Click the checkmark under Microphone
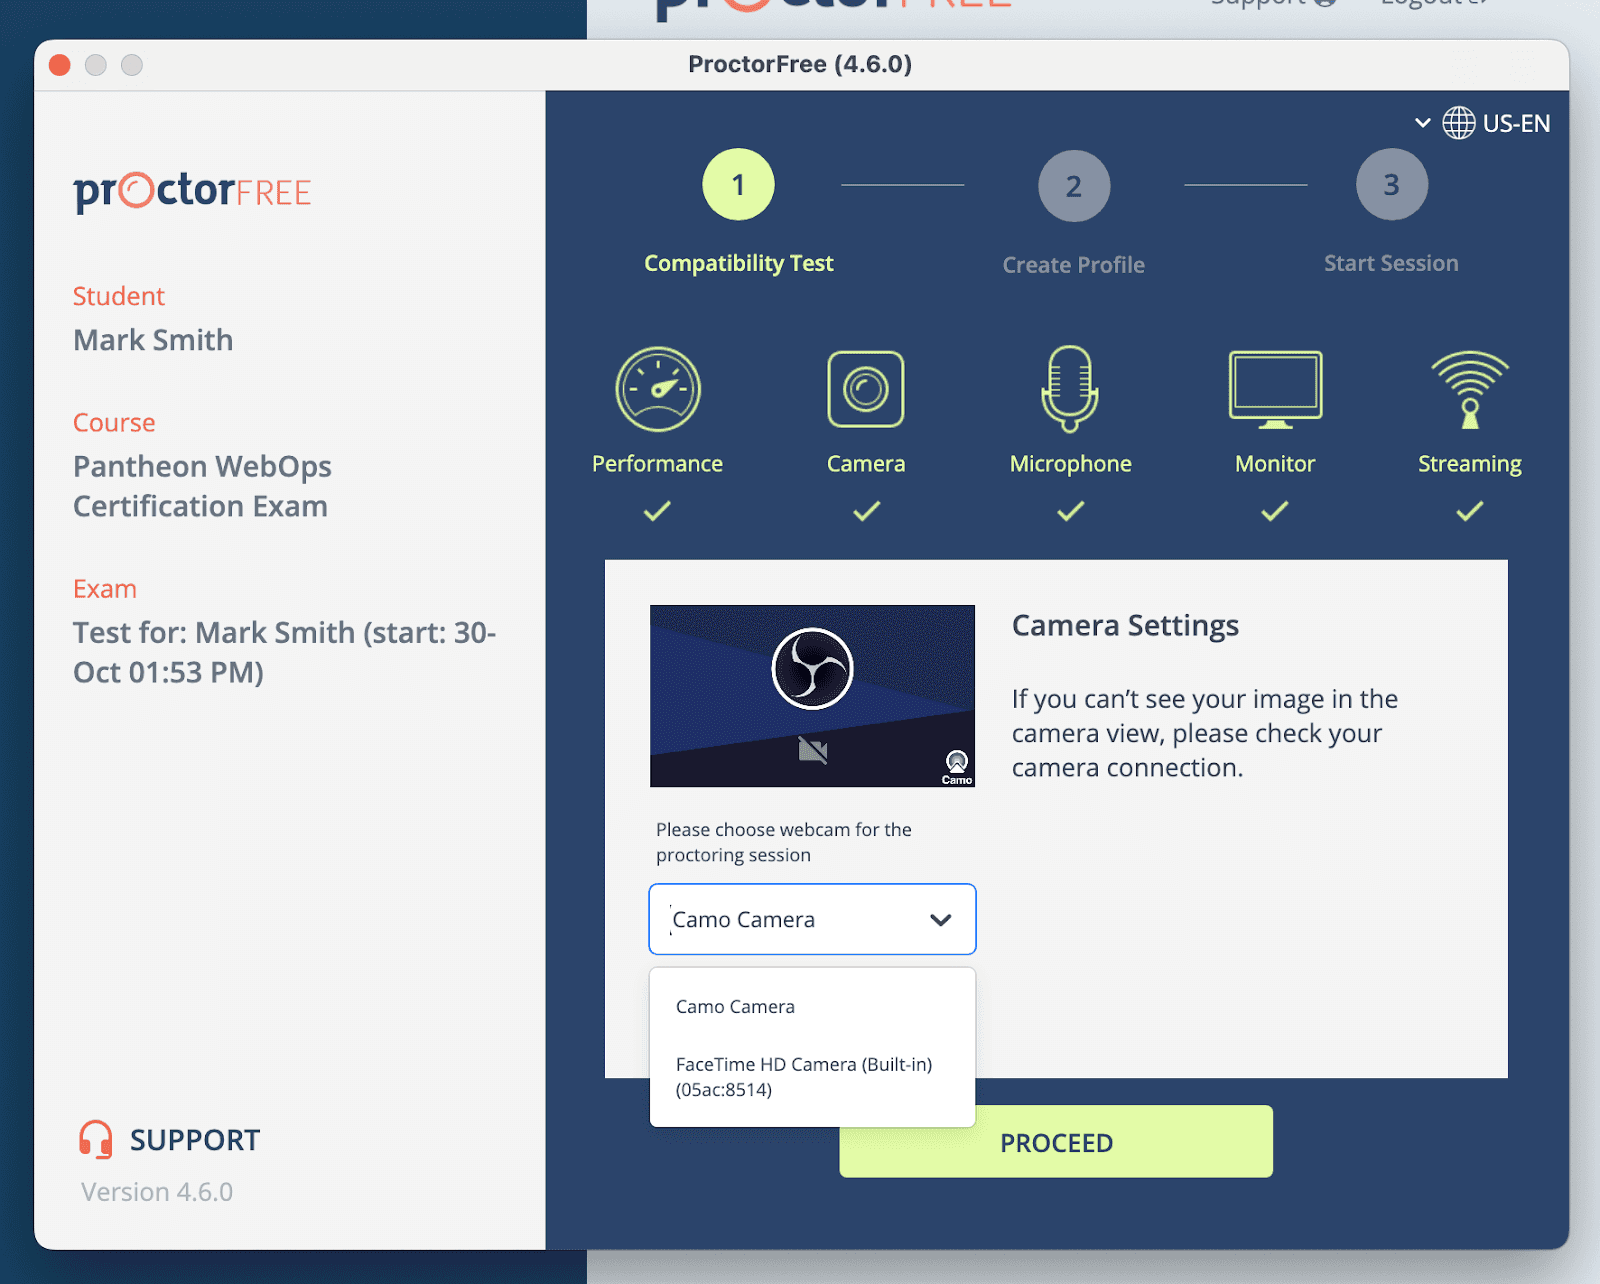 [x=1069, y=511]
